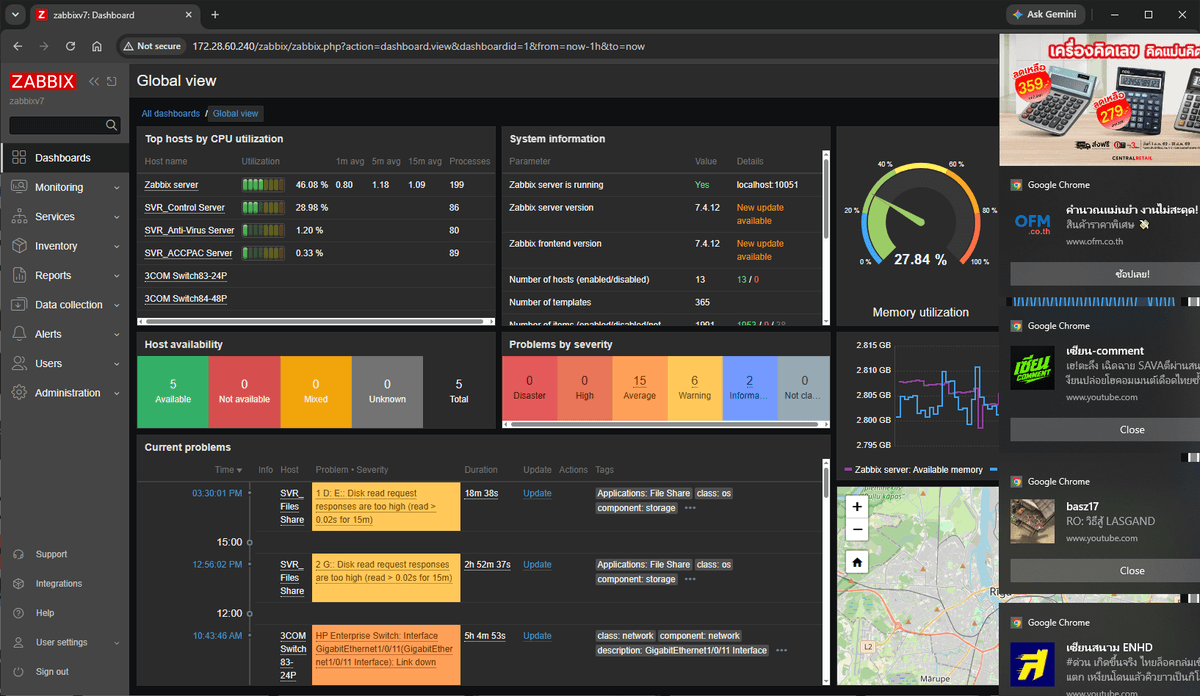Viewport: 1200px width, 696px height.
Task: Click the green Available tile in Host availability
Action: tap(173, 391)
